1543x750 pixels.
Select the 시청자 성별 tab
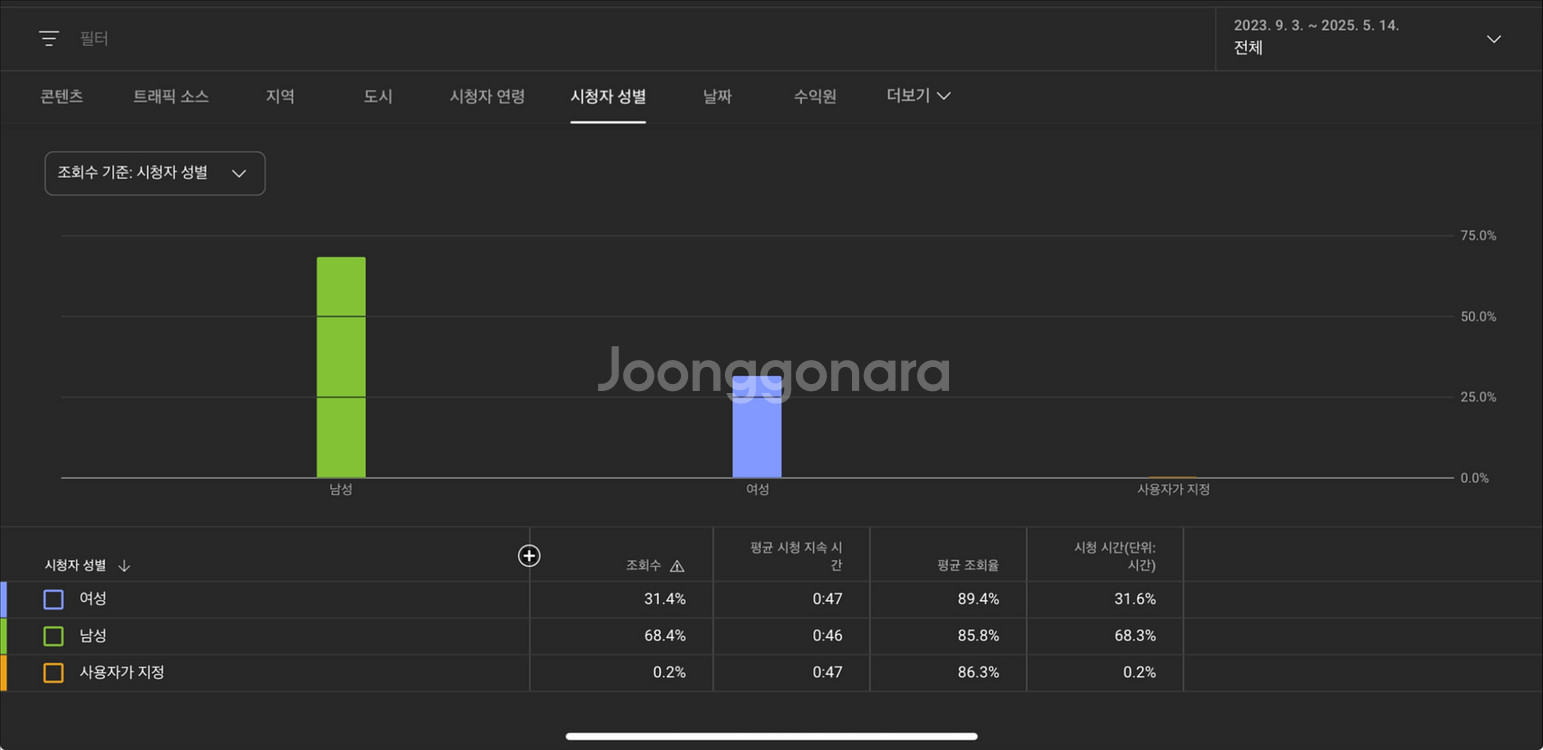pos(608,97)
